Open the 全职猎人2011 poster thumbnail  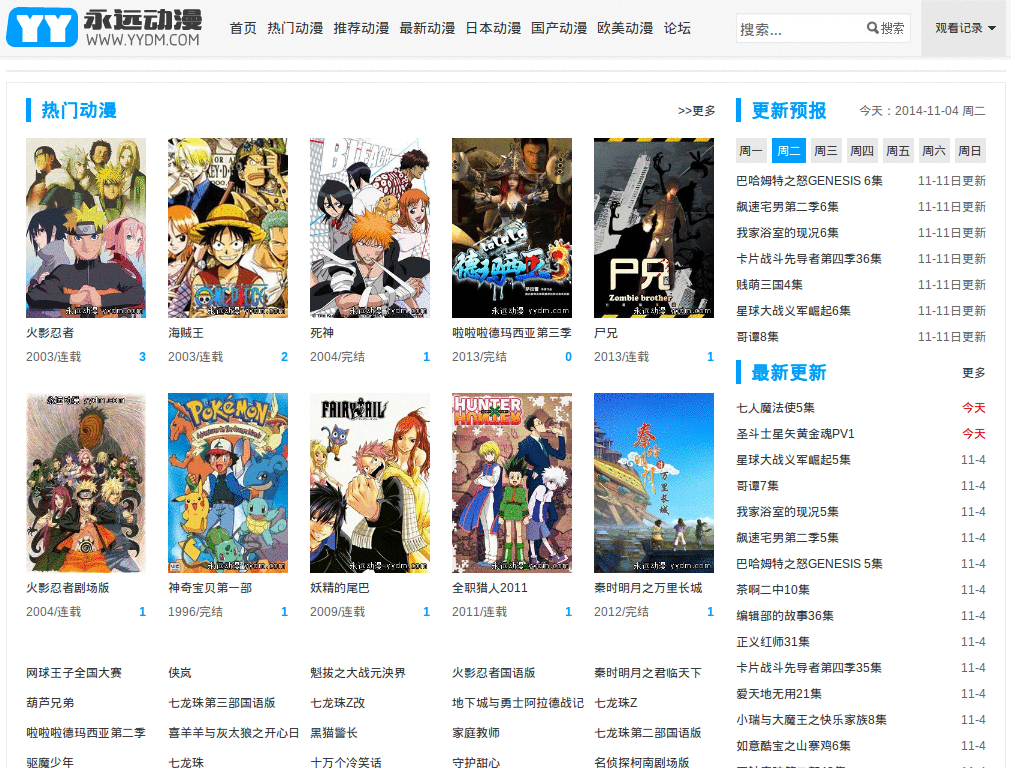point(512,483)
